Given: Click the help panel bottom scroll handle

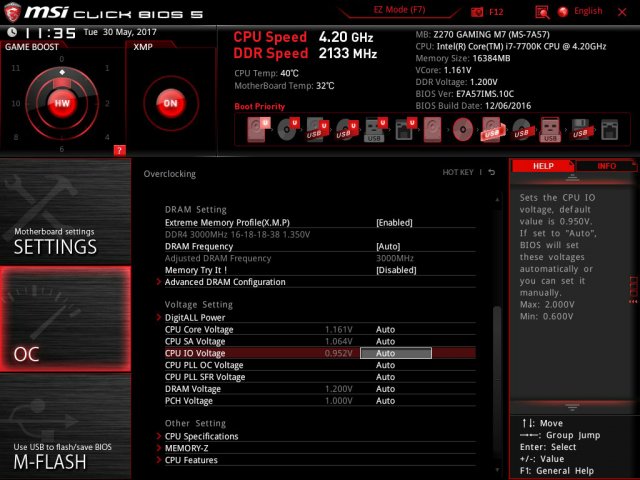Looking at the screenshot, I should pos(572,407).
